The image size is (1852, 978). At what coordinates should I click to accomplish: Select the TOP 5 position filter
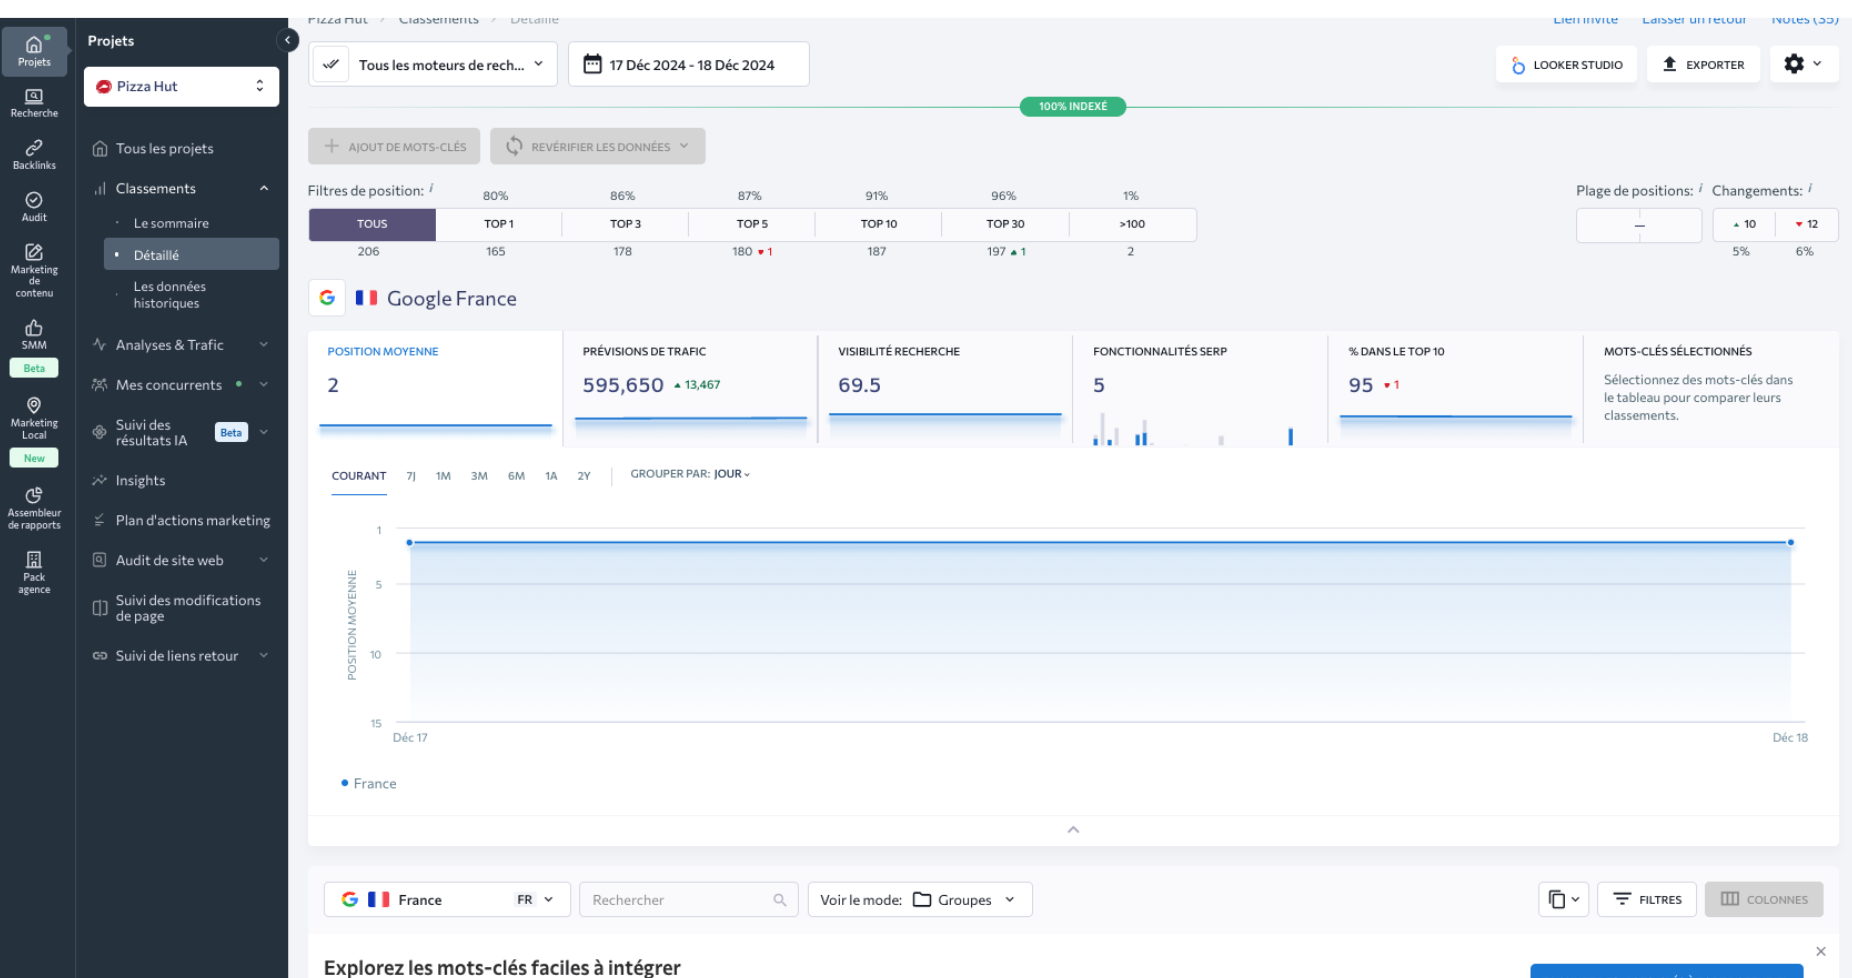click(x=752, y=224)
